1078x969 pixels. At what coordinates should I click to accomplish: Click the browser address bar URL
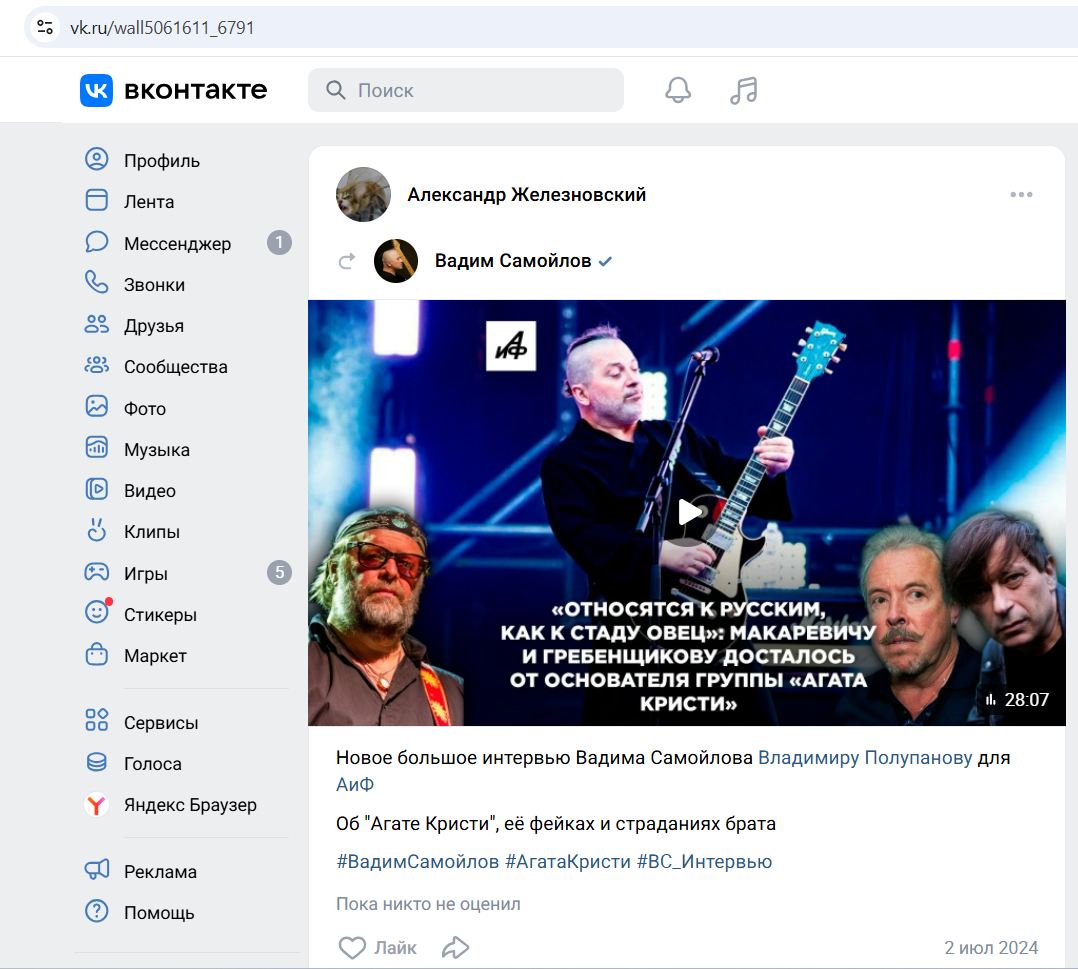click(162, 28)
